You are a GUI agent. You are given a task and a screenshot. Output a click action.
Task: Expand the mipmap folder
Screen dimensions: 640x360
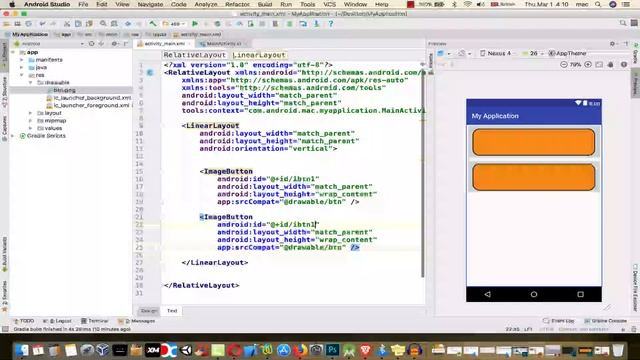[x=30, y=121]
